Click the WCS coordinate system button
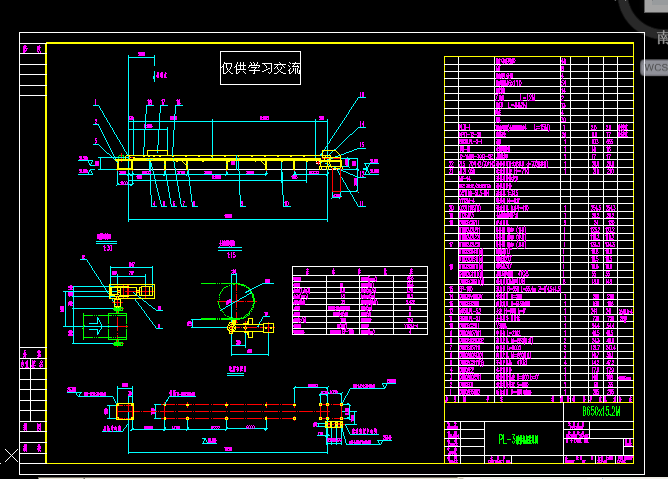The height and width of the screenshot is (479, 668). pos(655,68)
